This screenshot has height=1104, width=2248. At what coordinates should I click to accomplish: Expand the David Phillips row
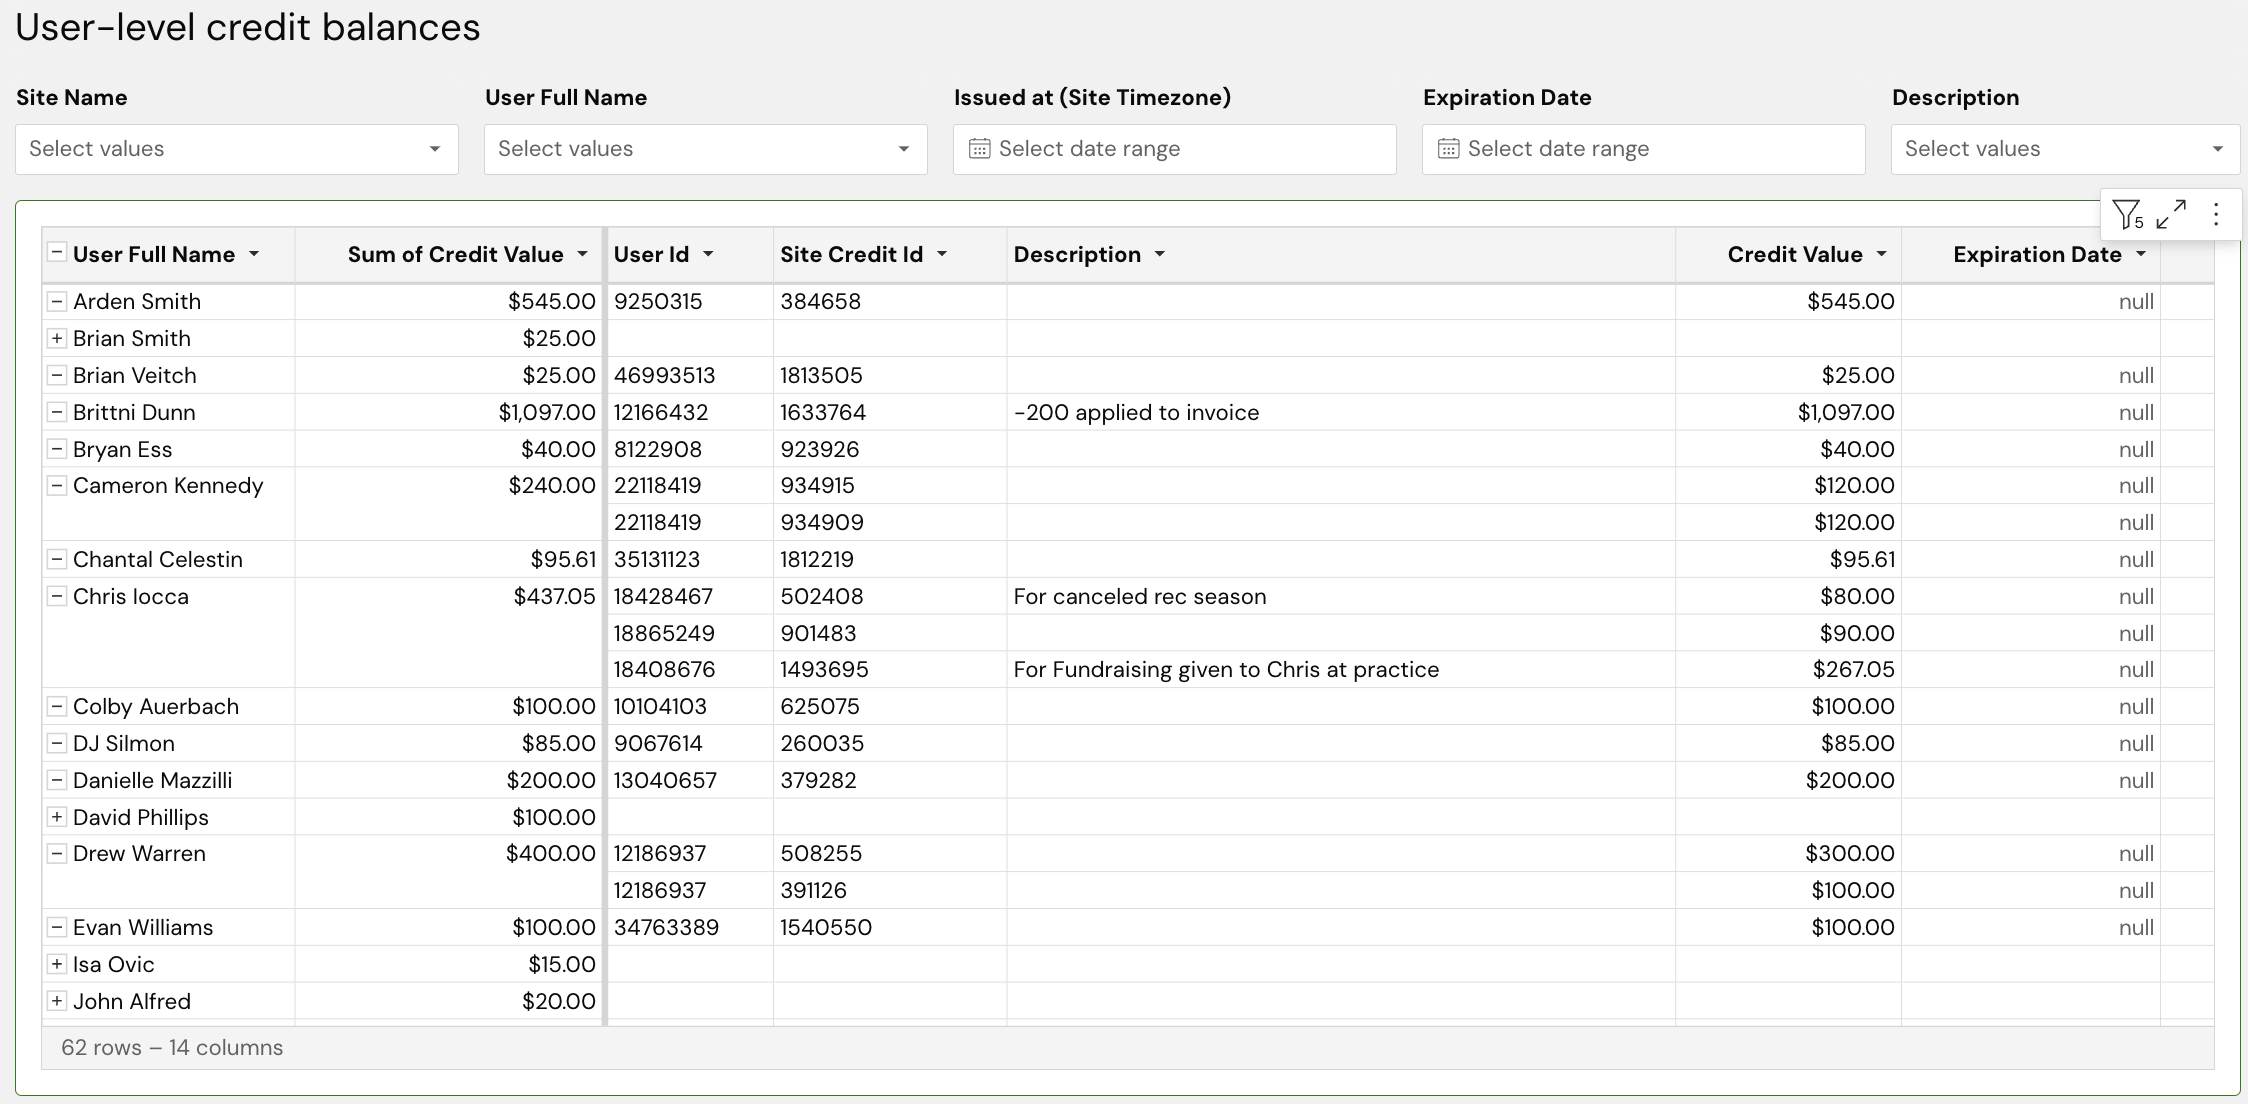(57, 817)
